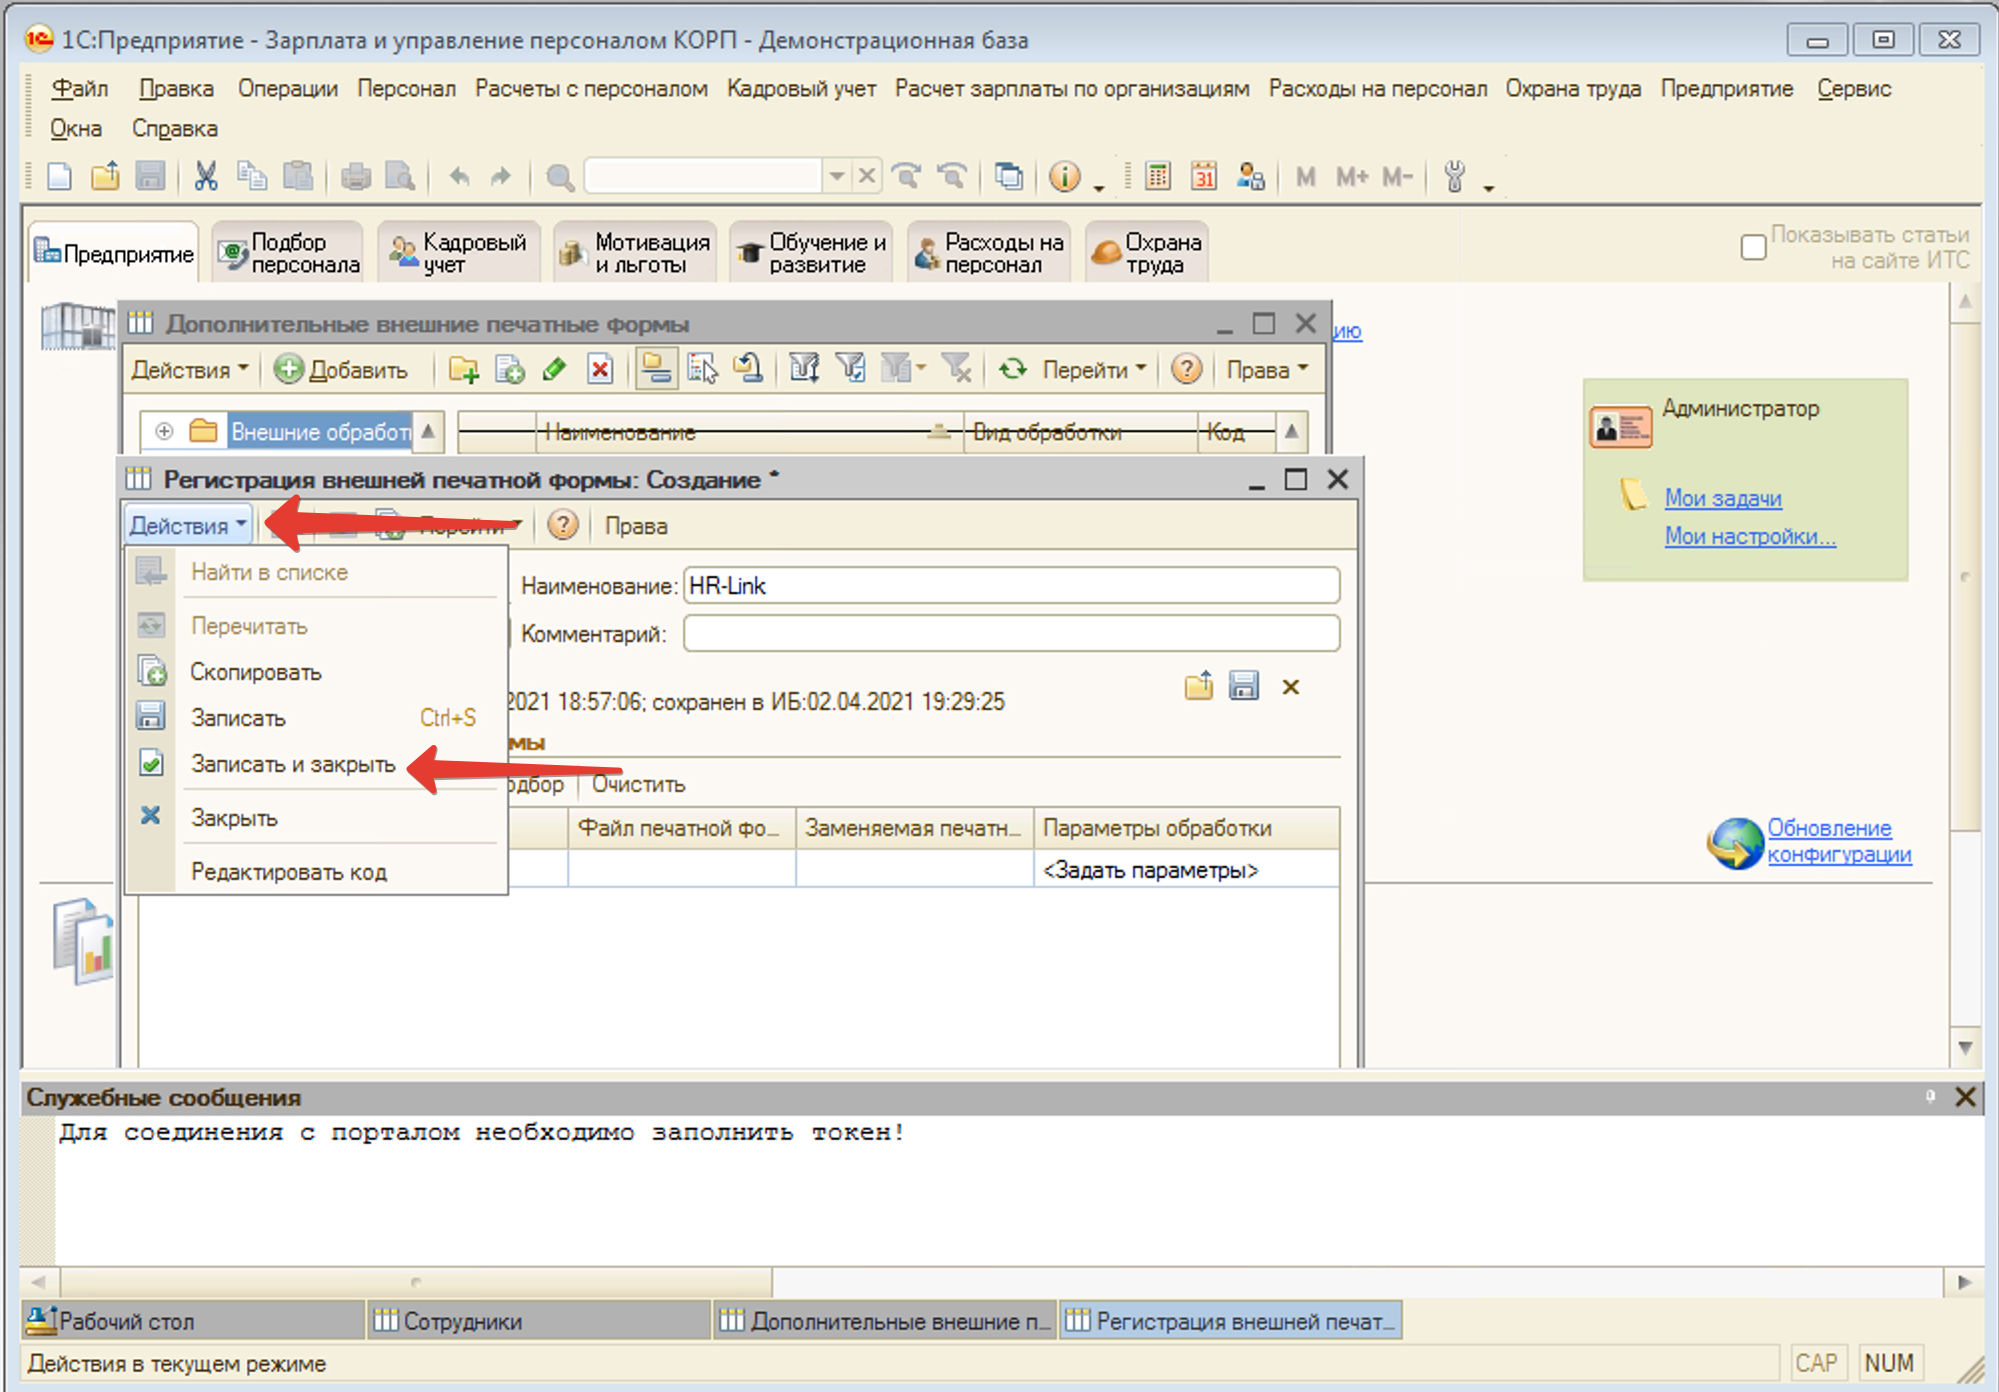Click the Copy icon in main toolbar
The width and height of the screenshot is (1999, 1392).
point(252,177)
